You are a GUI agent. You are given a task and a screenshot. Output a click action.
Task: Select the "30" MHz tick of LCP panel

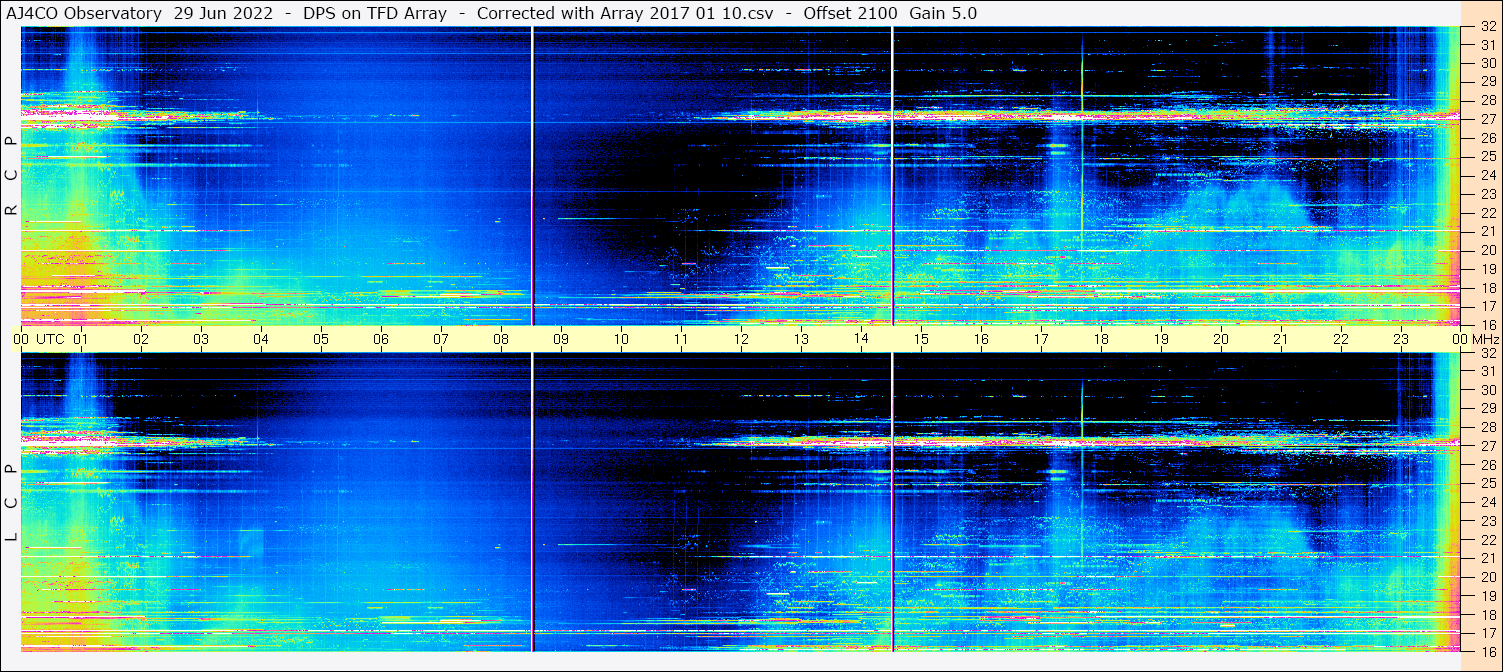coord(1487,390)
